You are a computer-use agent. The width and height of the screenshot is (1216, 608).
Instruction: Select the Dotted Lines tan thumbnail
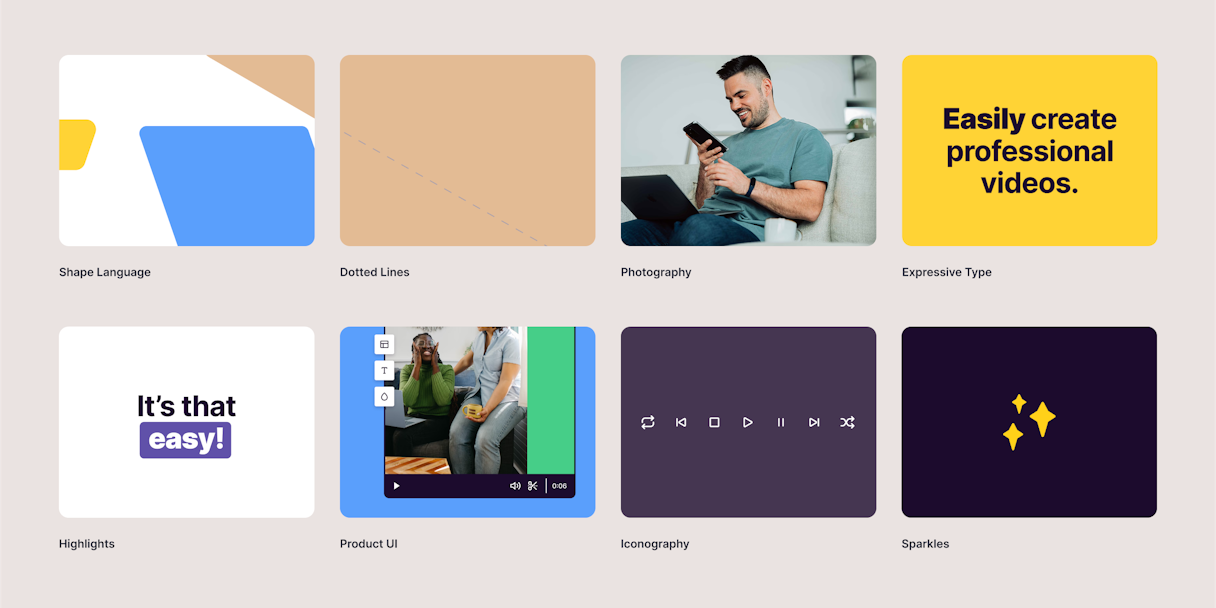point(467,150)
